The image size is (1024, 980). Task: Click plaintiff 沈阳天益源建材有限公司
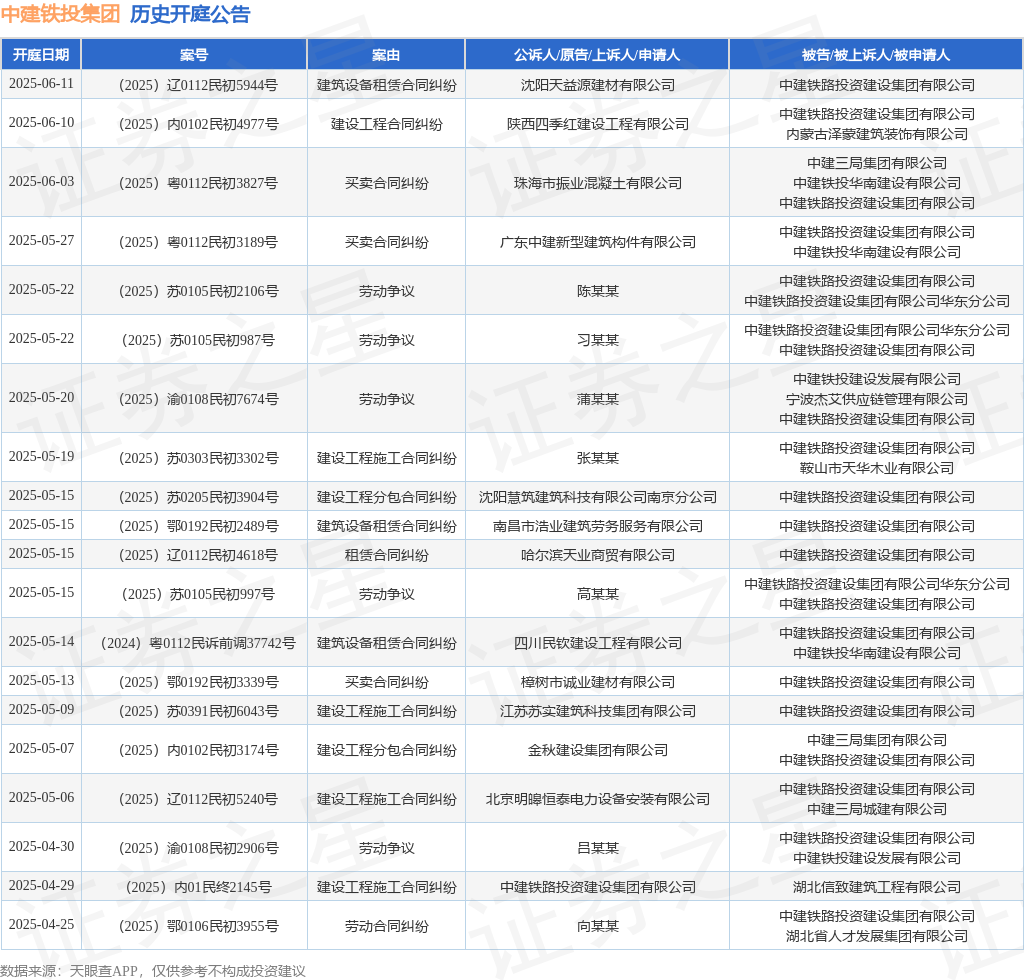tap(598, 85)
